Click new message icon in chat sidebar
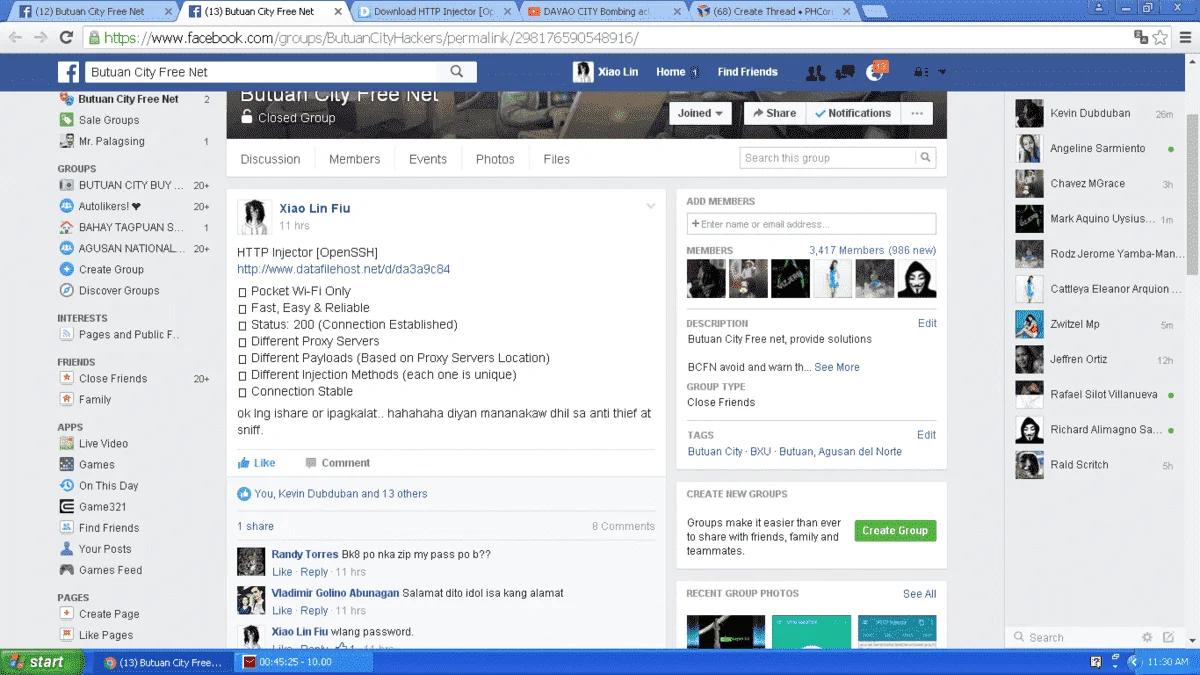This screenshot has width=1200, height=675. 1168,637
